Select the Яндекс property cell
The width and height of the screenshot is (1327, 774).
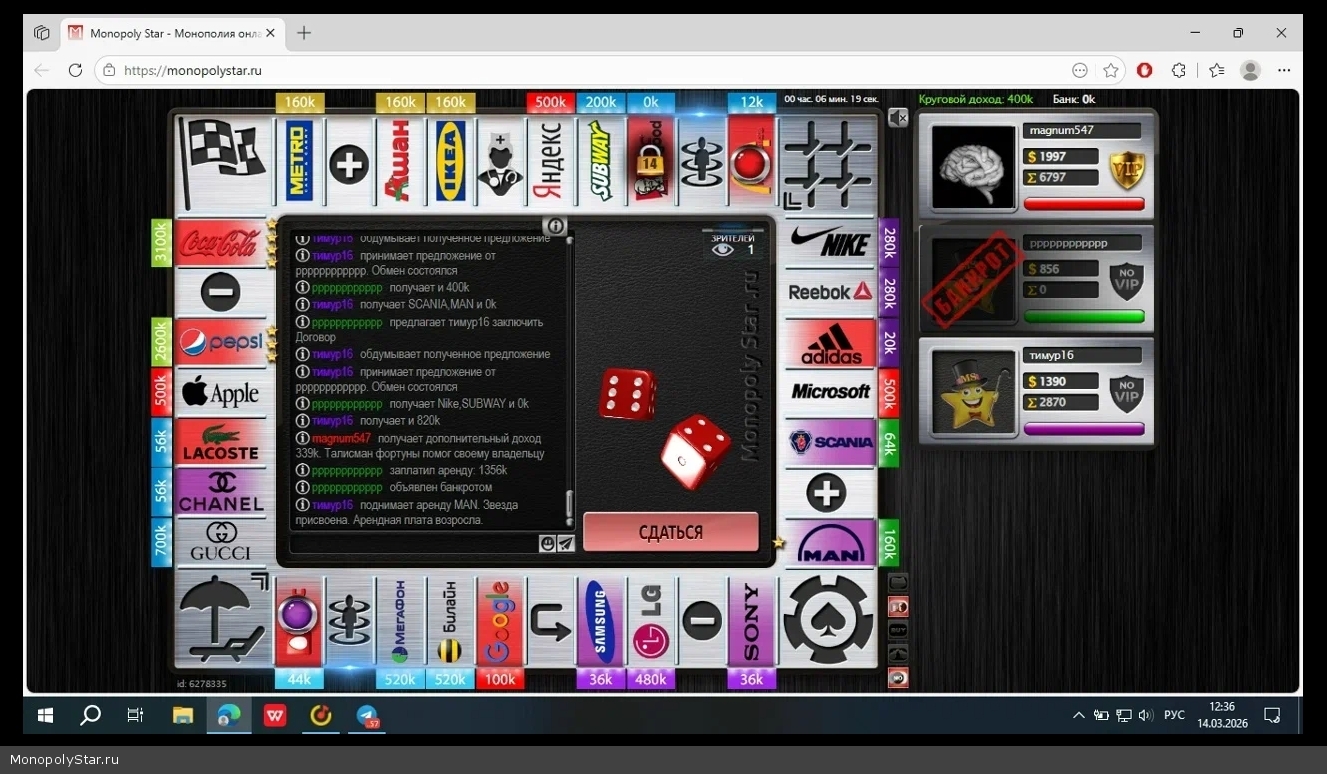click(x=549, y=160)
